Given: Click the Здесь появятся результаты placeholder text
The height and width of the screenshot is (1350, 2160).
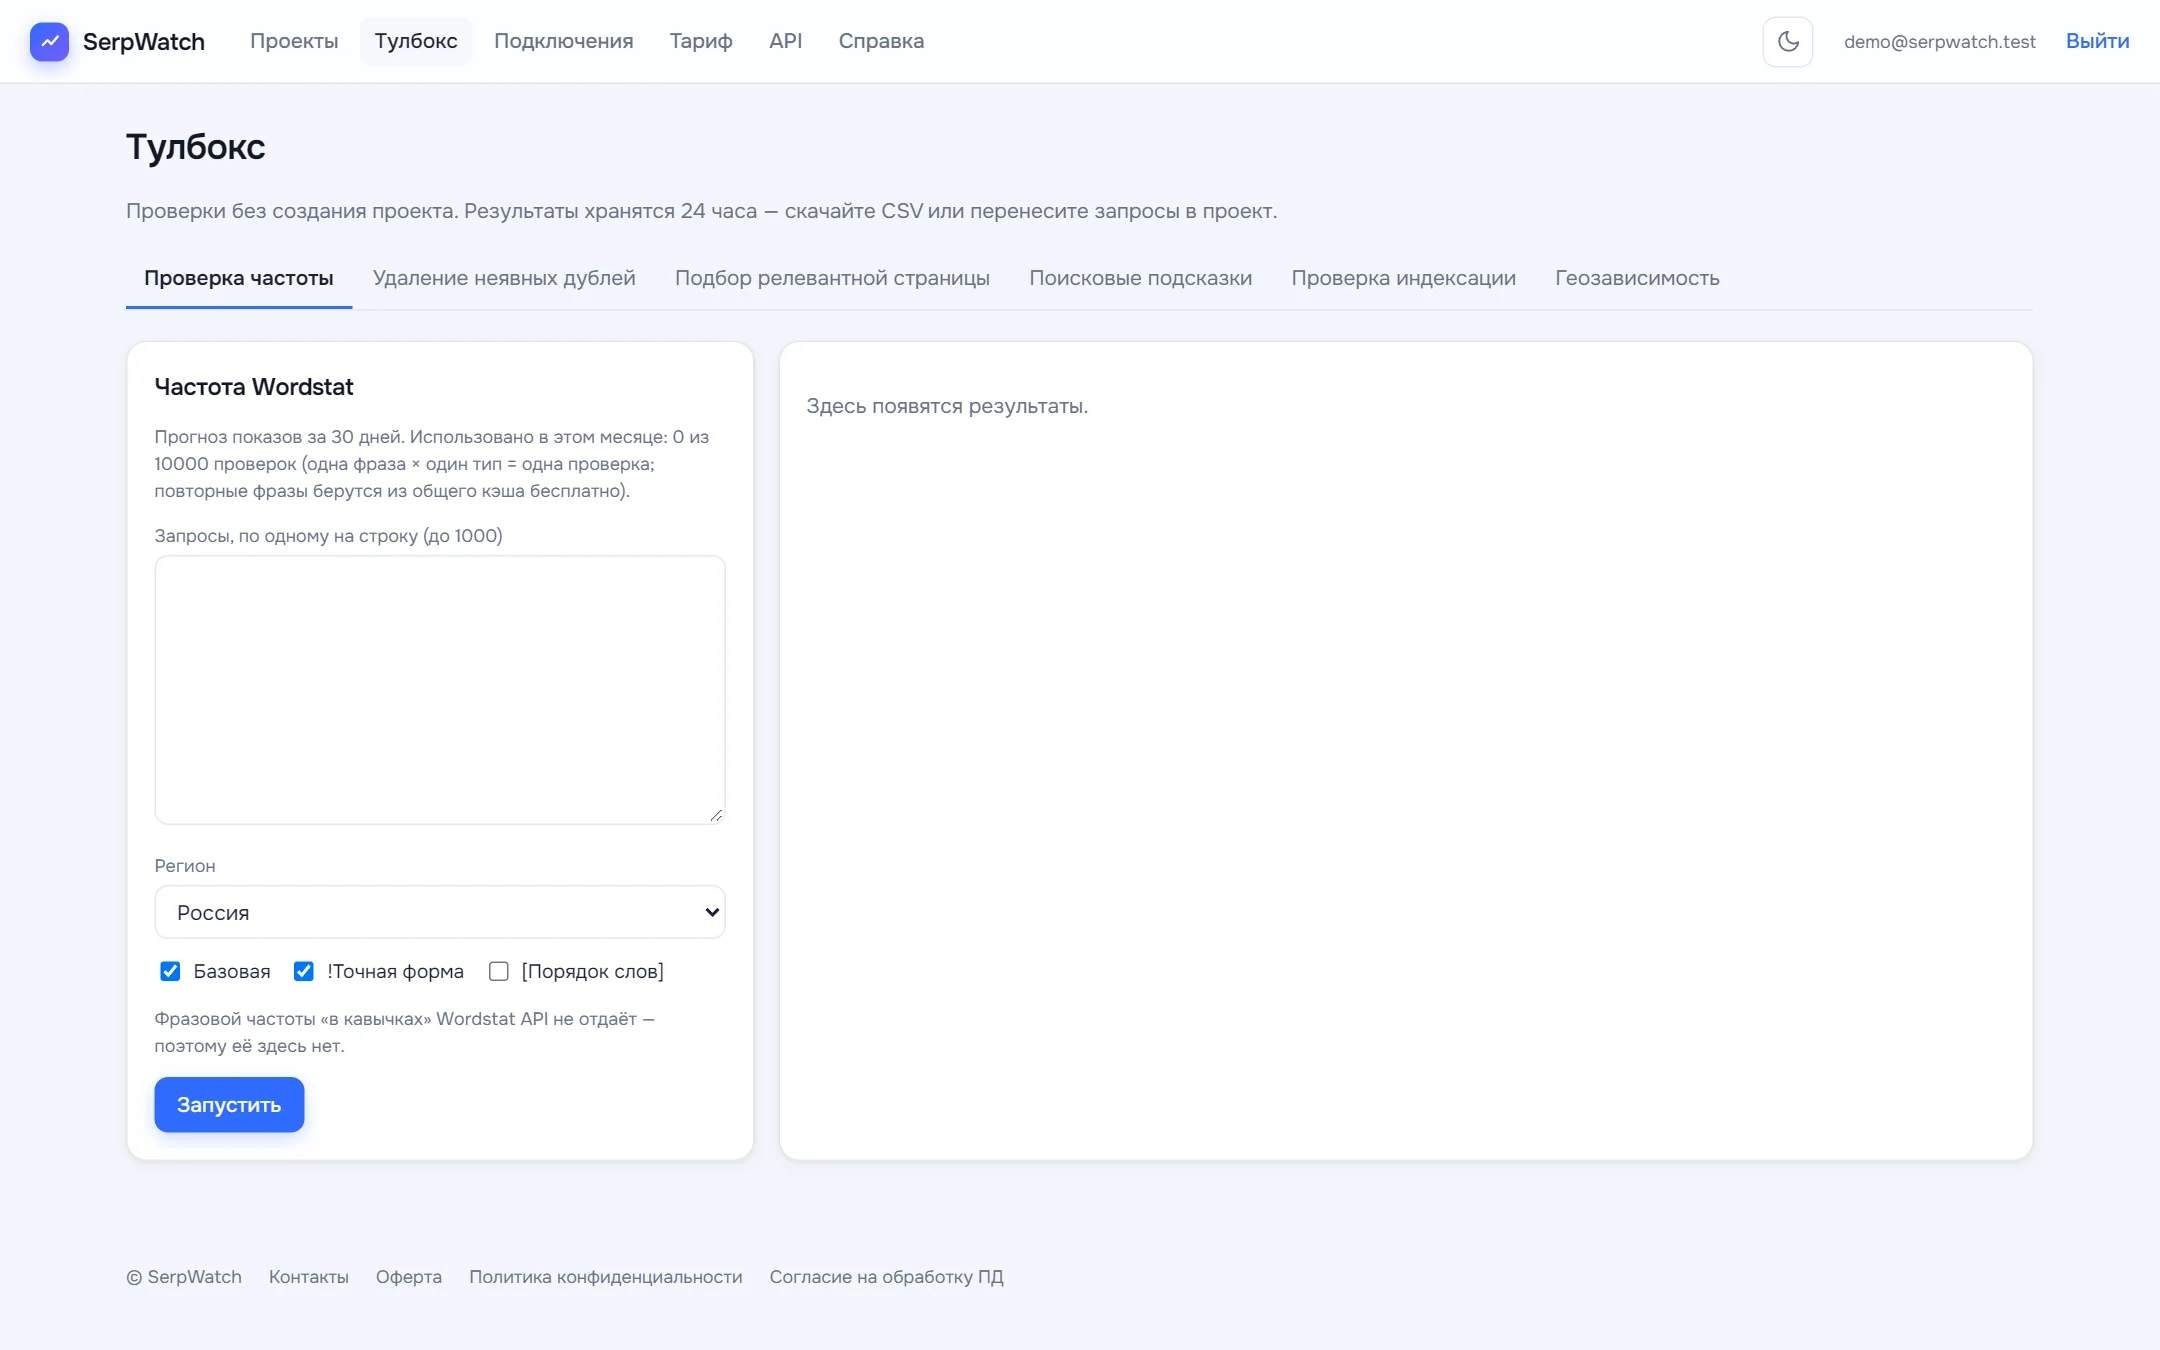Looking at the screenshot, I should point(947,406).
